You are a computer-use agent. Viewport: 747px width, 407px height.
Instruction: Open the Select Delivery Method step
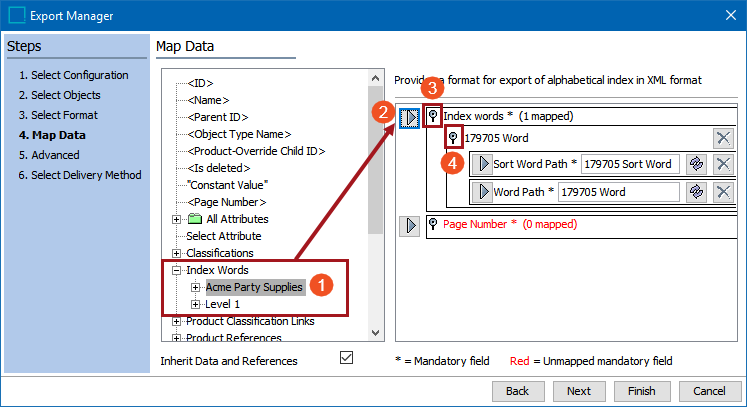(x=80, y=175)
